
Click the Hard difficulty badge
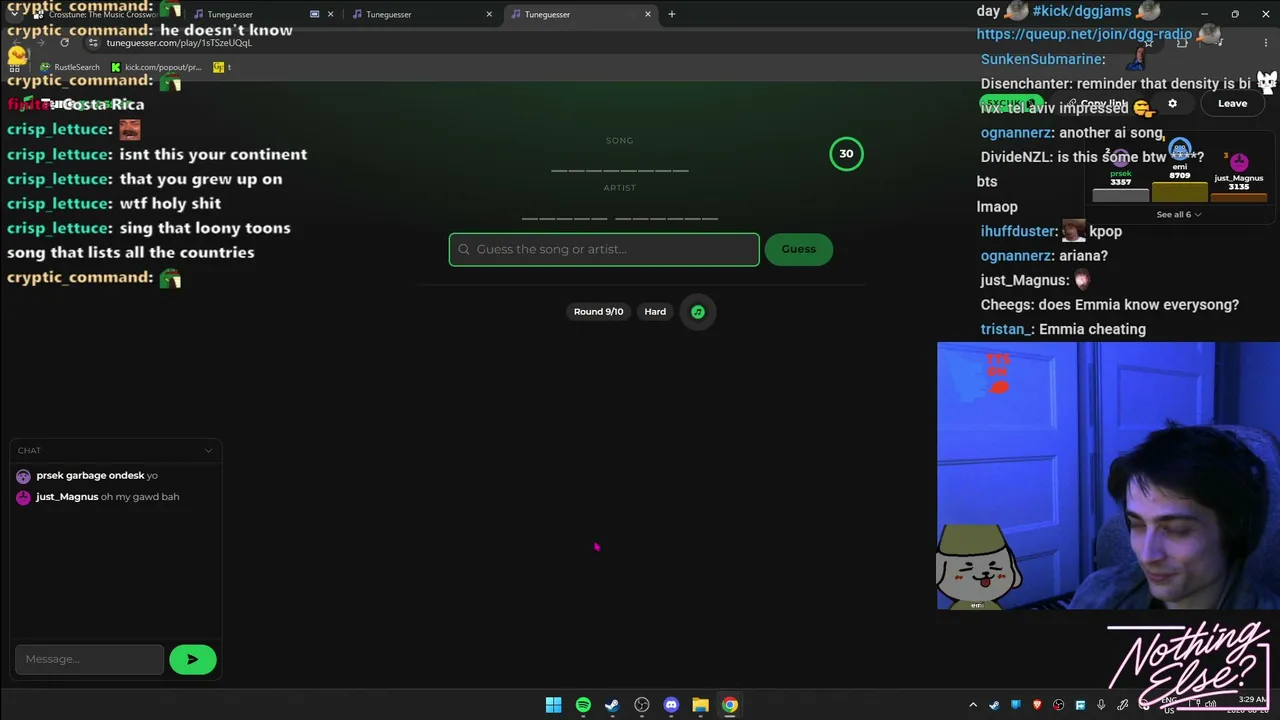point(655,312)
